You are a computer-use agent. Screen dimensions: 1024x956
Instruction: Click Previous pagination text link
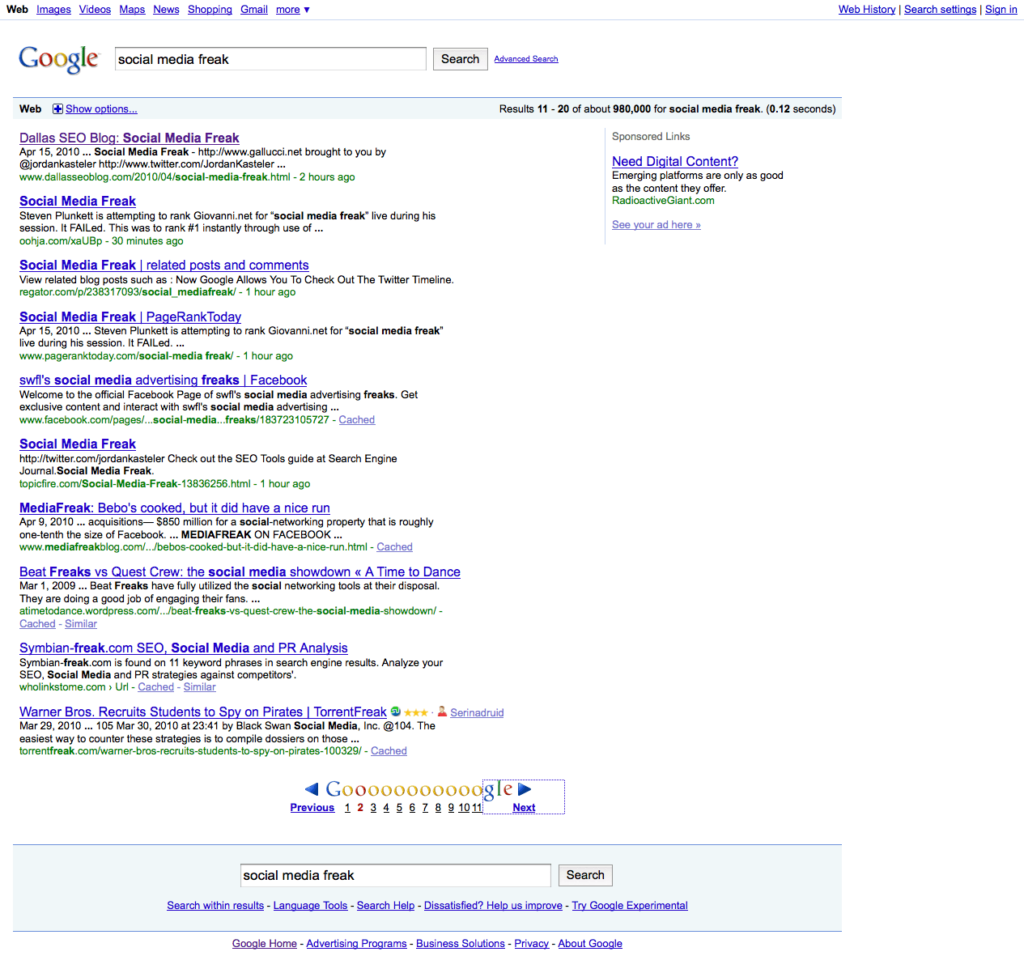pyautogui.click(x=312, y=808)
